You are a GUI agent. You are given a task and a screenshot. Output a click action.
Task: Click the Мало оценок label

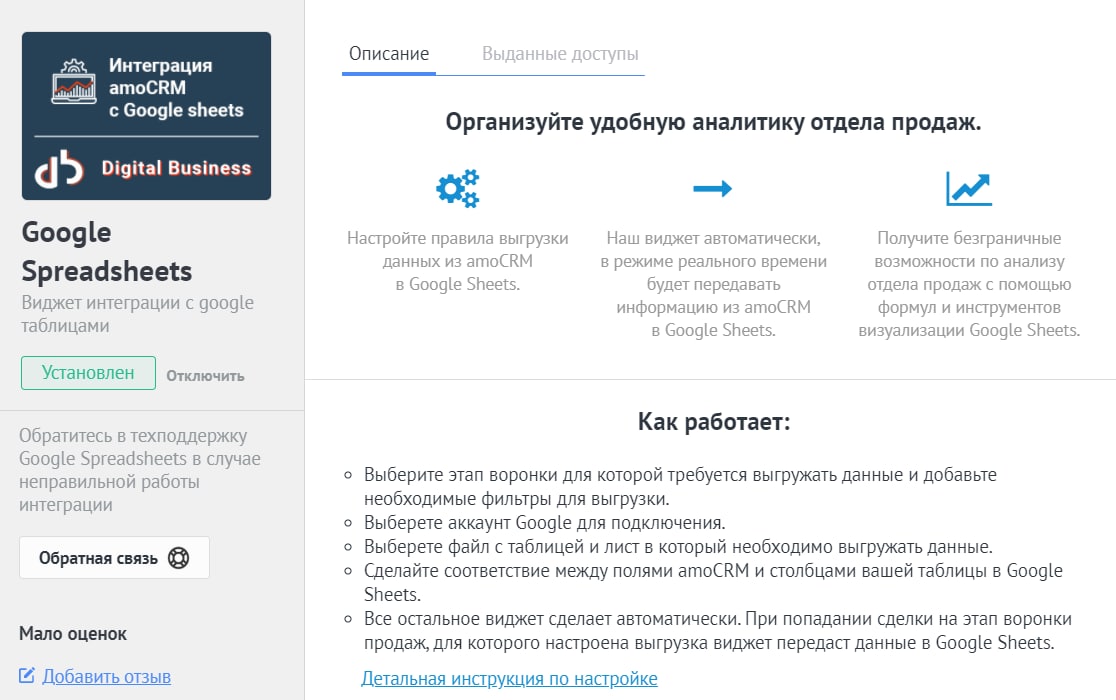click(x=73, y=634)
